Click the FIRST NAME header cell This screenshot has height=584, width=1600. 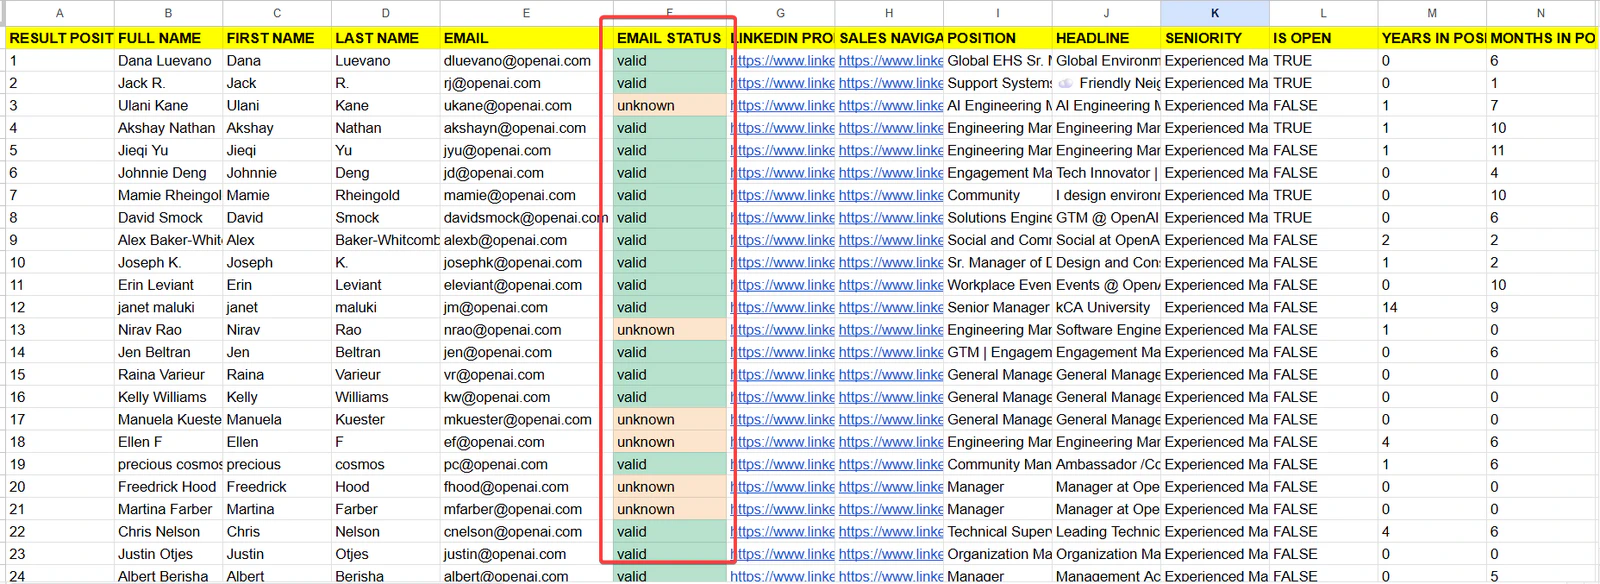pos(277,38)
